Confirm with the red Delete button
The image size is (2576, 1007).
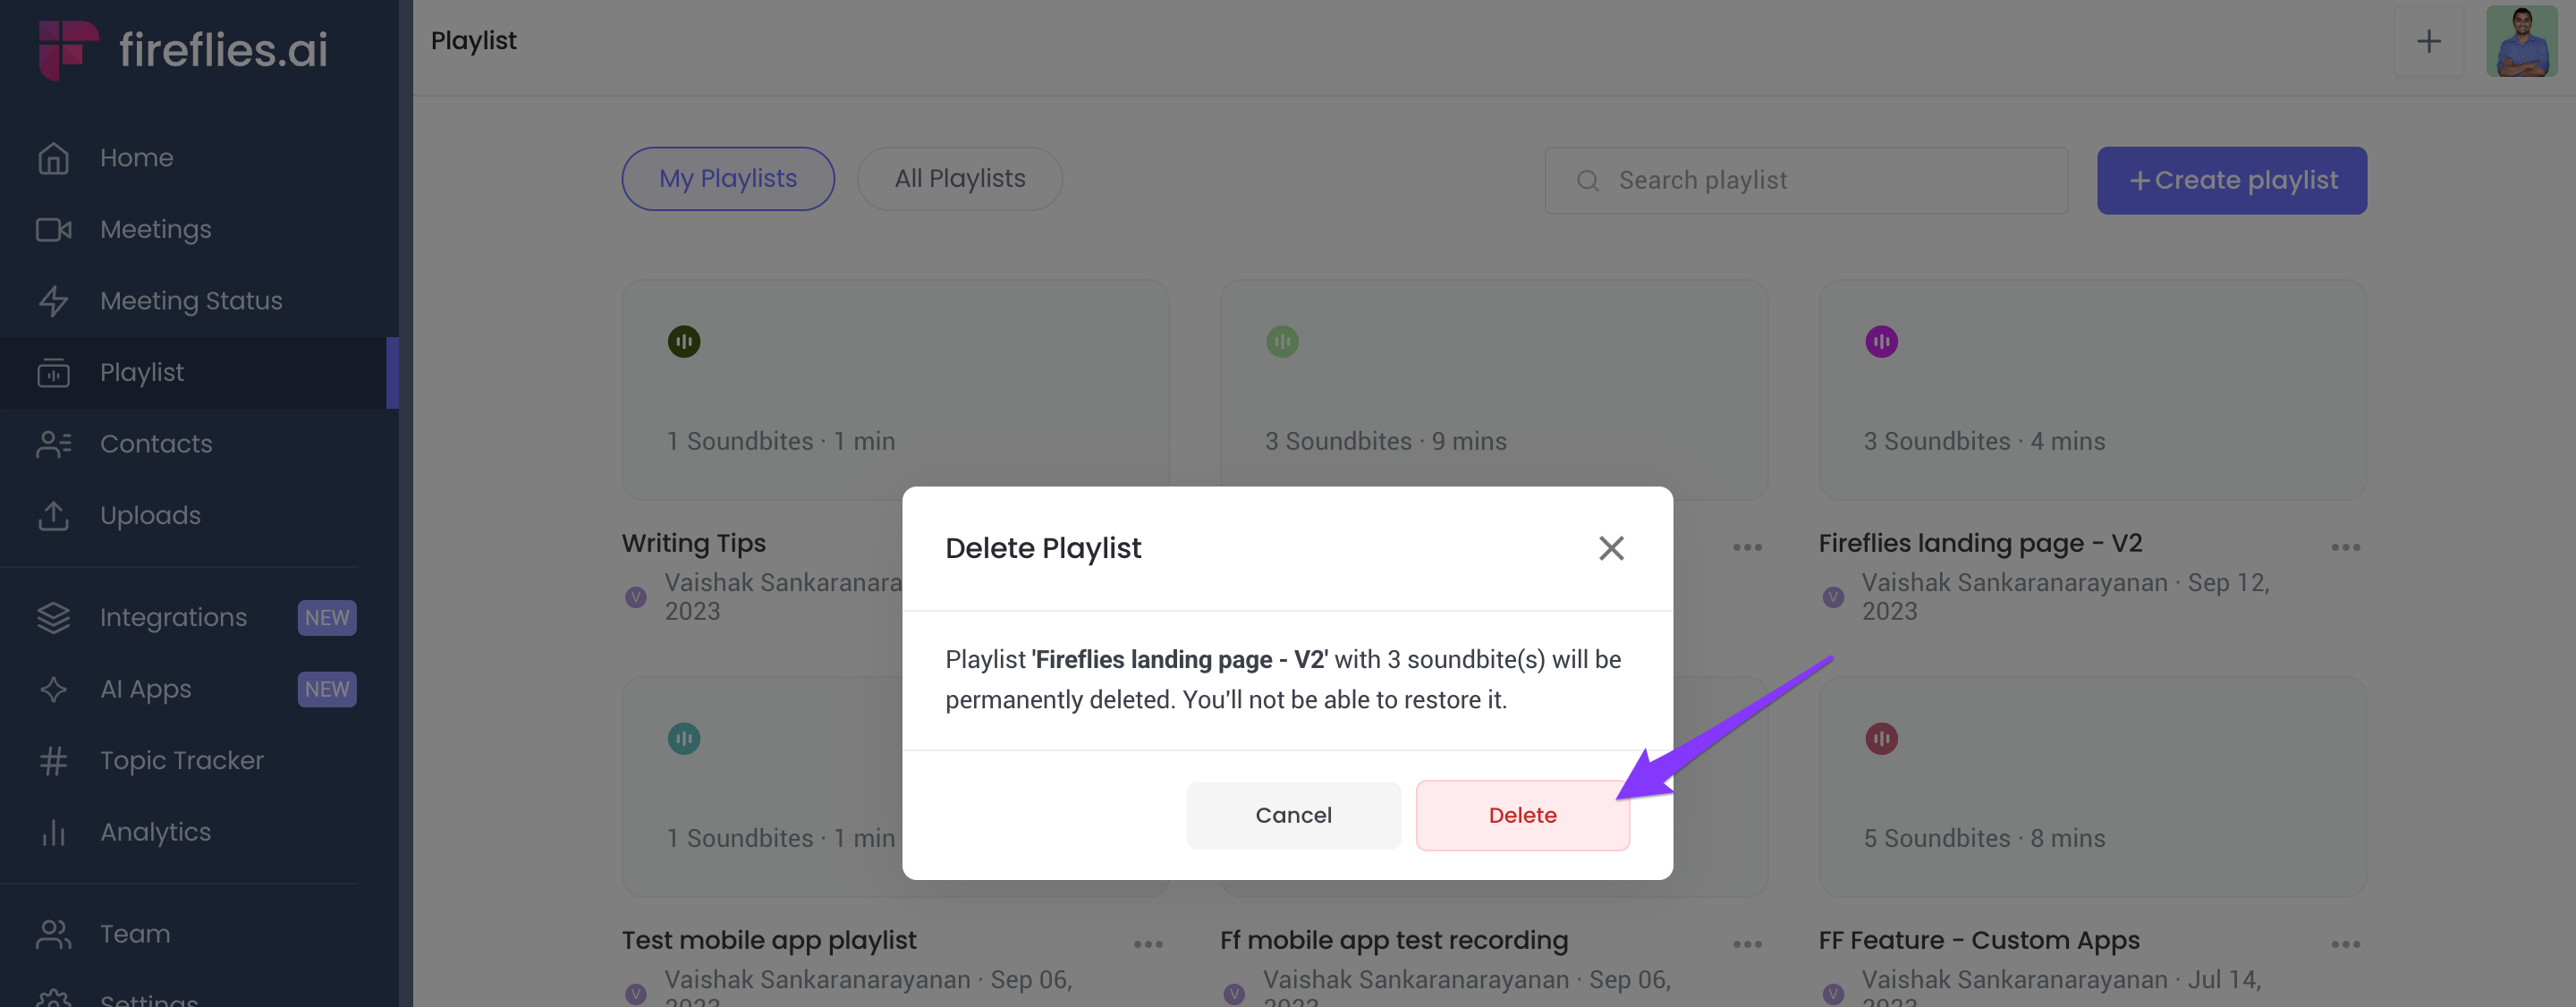[x=1522, y=816]
